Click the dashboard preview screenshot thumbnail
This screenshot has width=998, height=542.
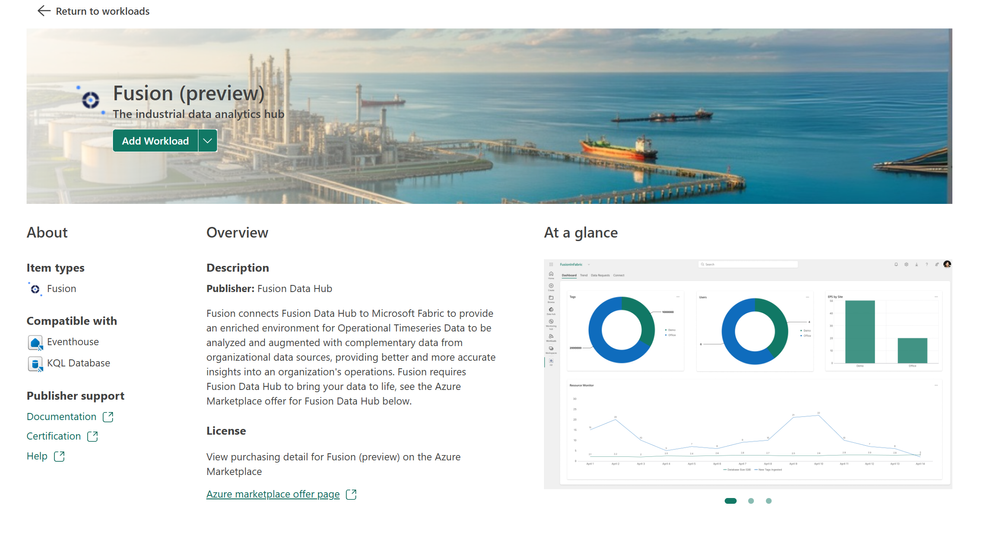click(748, 373)
